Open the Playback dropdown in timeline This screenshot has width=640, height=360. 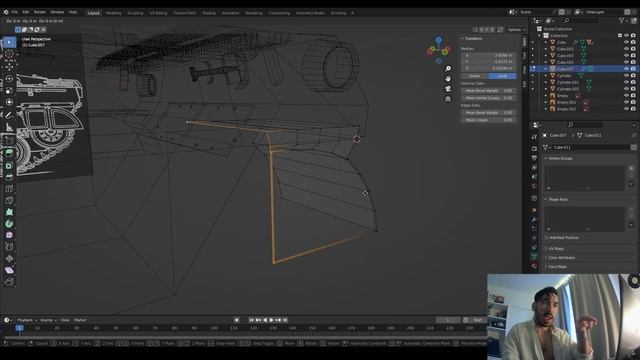point(27,320)
